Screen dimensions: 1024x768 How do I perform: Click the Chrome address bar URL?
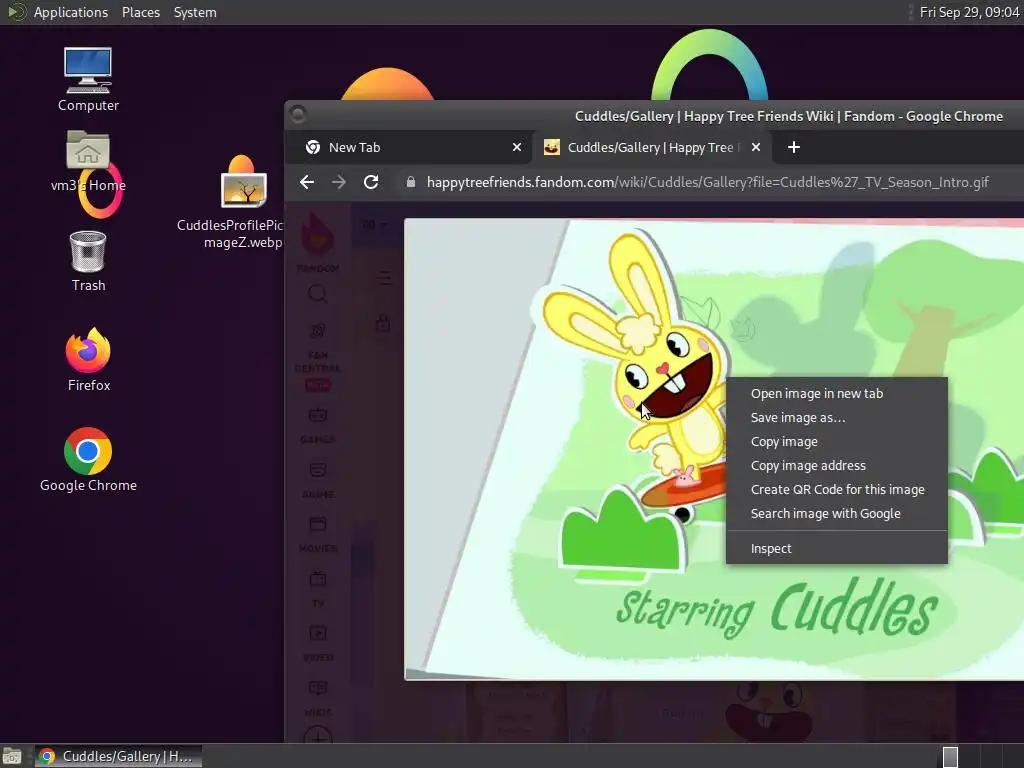coord(707,182)
